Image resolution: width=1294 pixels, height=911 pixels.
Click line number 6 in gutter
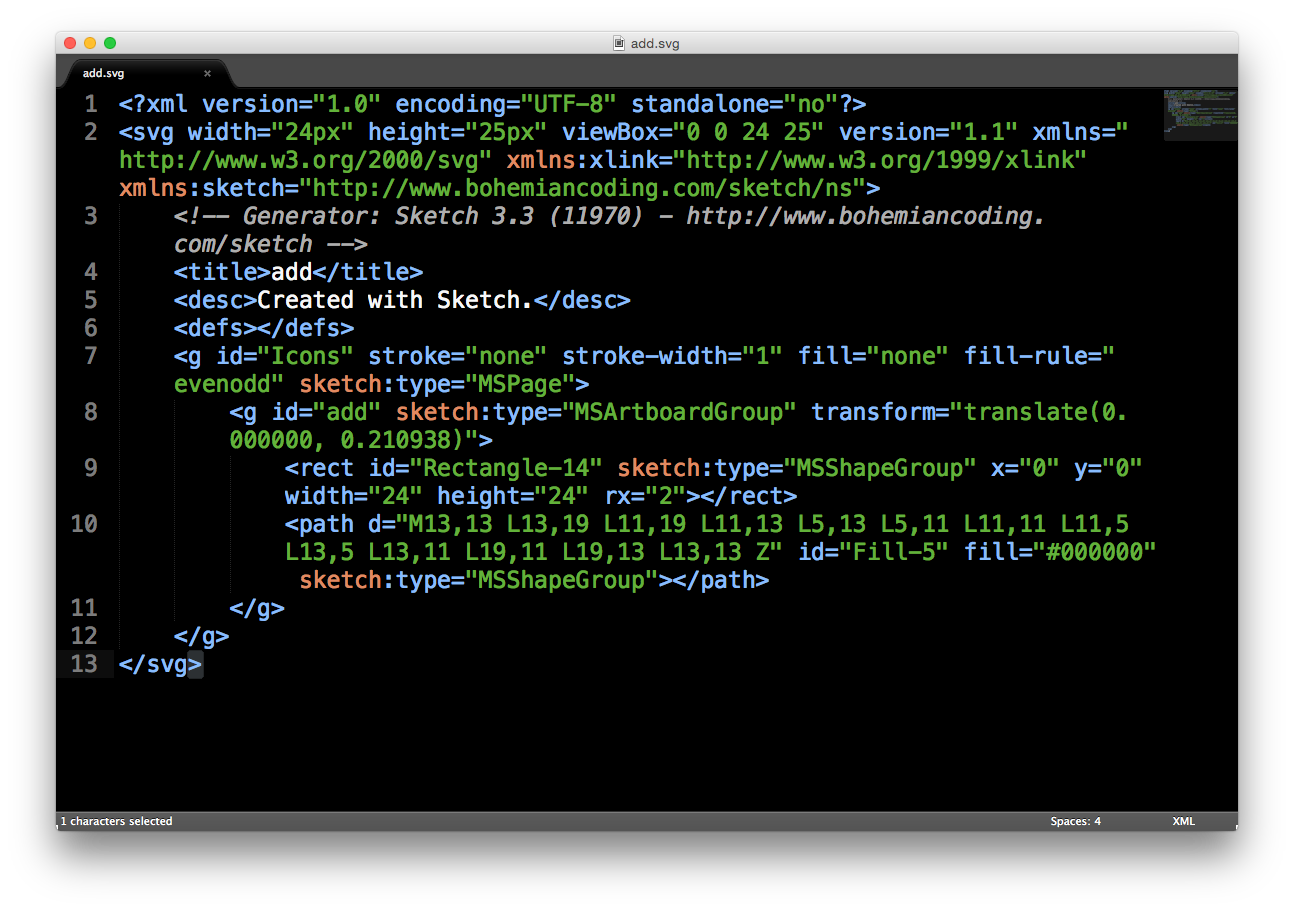(x=91, y=328)
